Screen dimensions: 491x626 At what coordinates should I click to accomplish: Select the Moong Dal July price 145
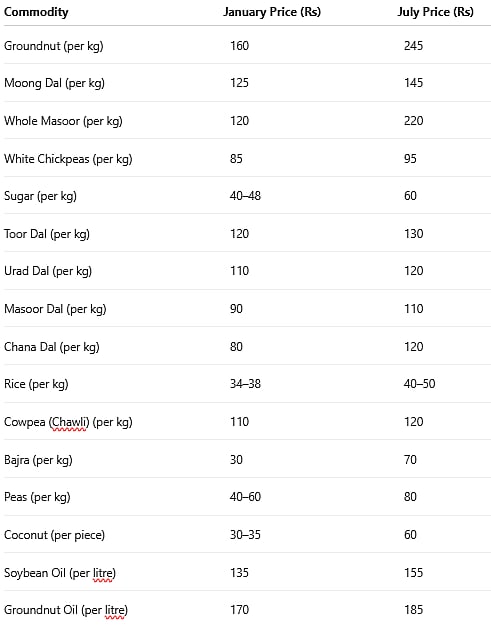tap(413, 83)
